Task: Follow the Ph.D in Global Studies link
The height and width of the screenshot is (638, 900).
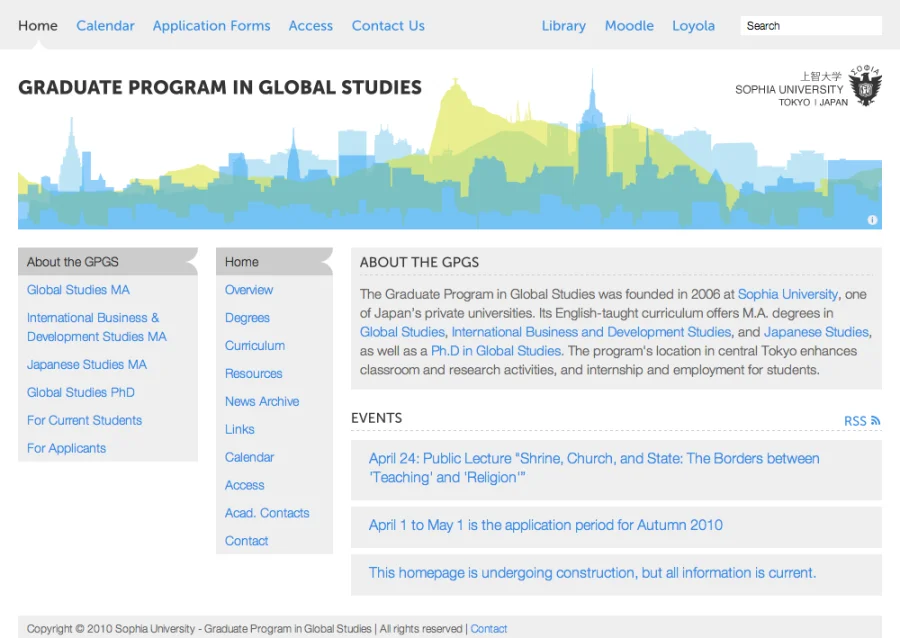Action: click(496, 351)
